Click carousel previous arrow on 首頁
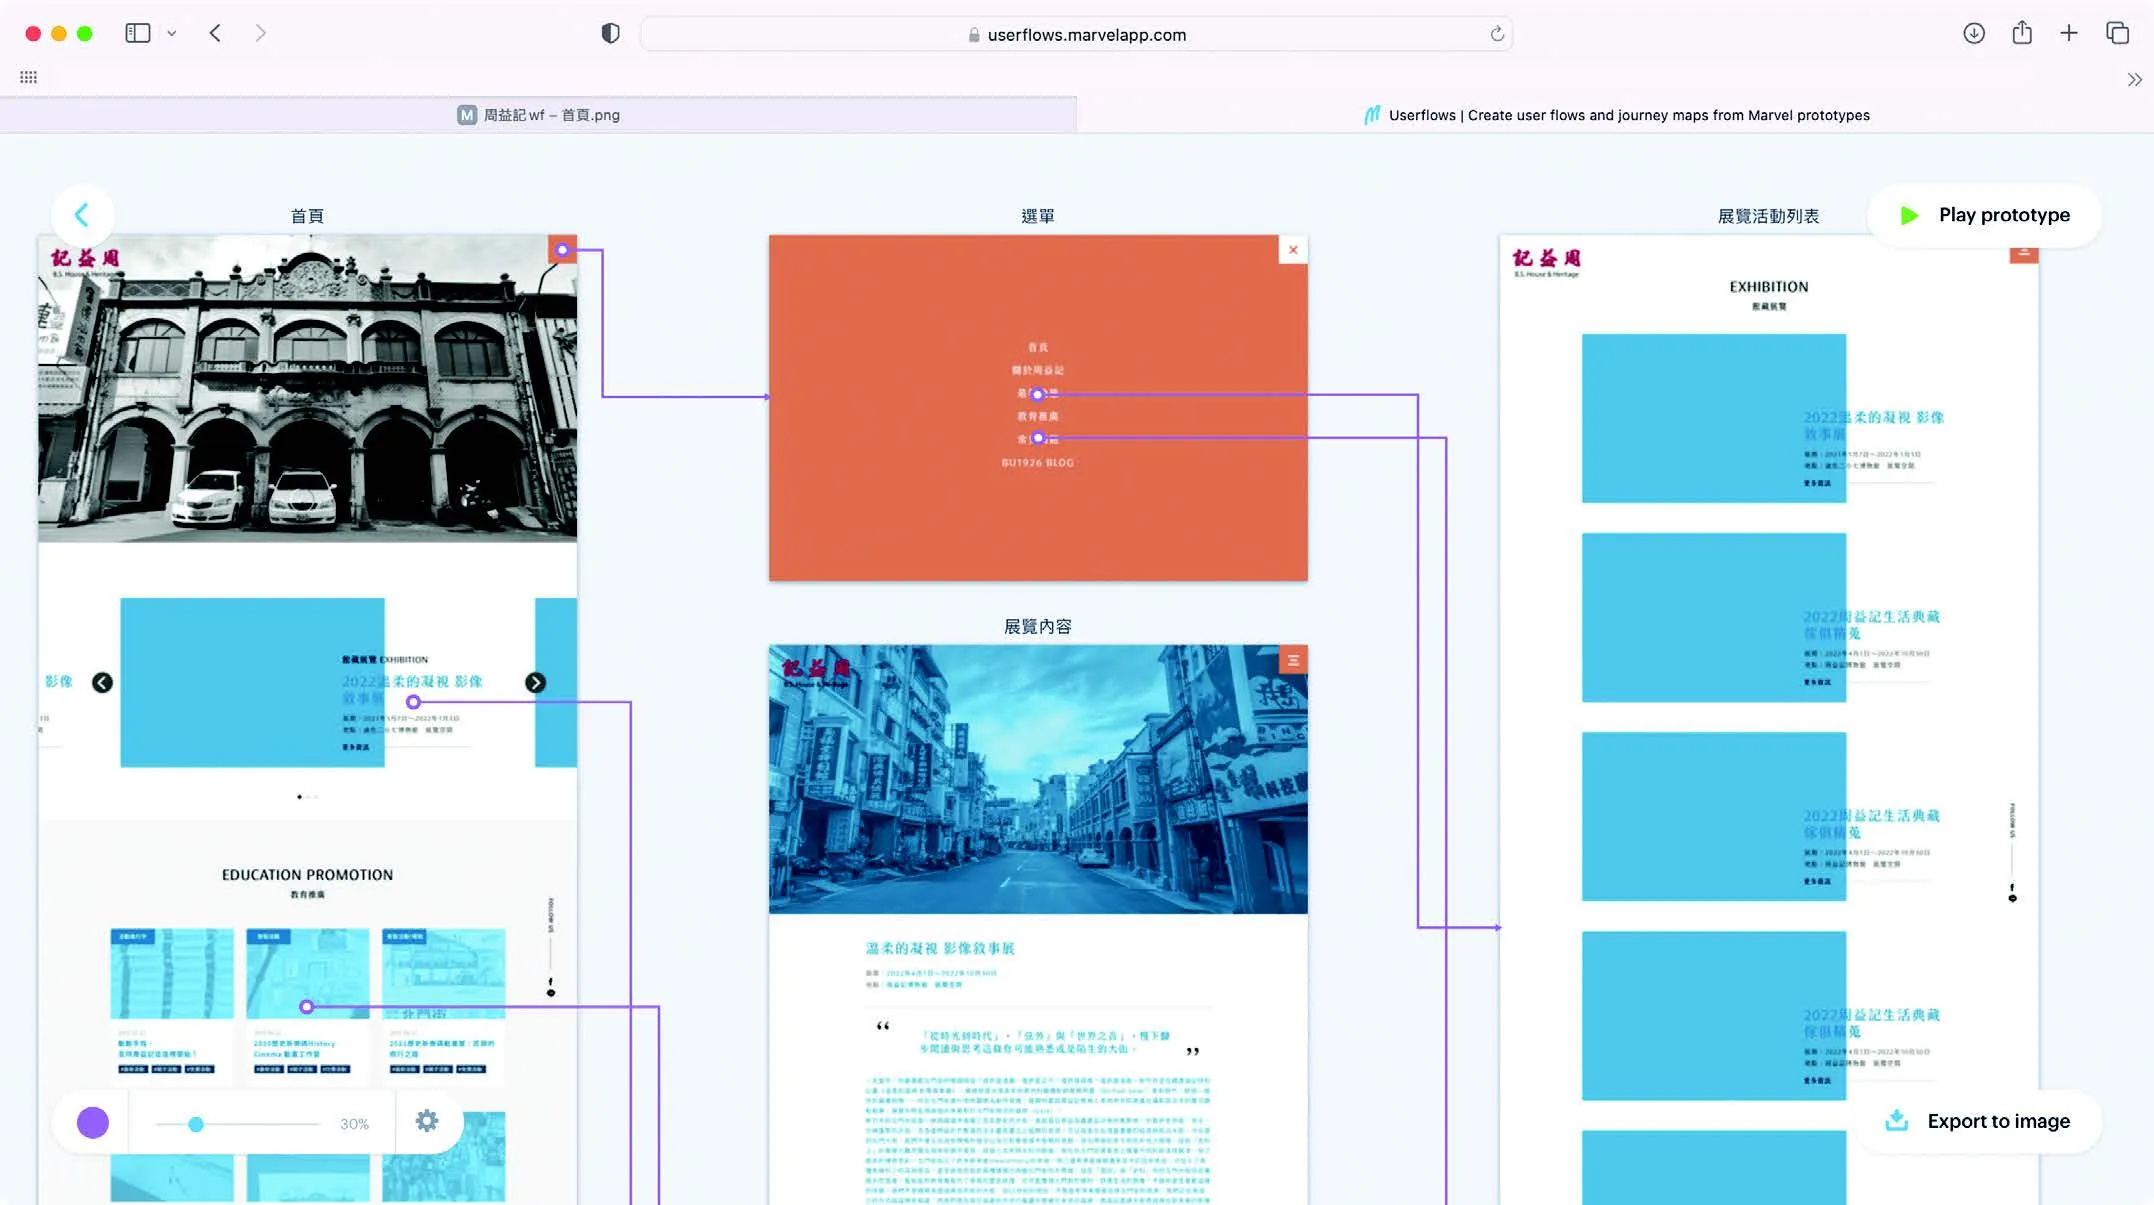The width and height of the screenshot is (2154, 1205). pos(102,683)
